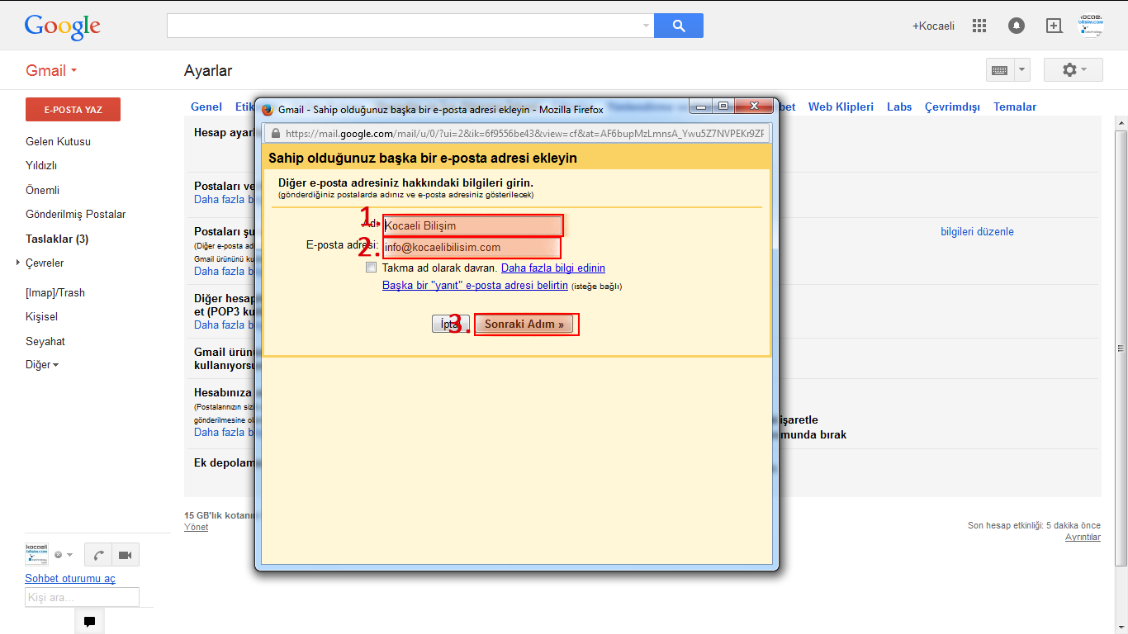
Task: Open Gönderilmiş Postalar folder
Action: tap(76, 214)
